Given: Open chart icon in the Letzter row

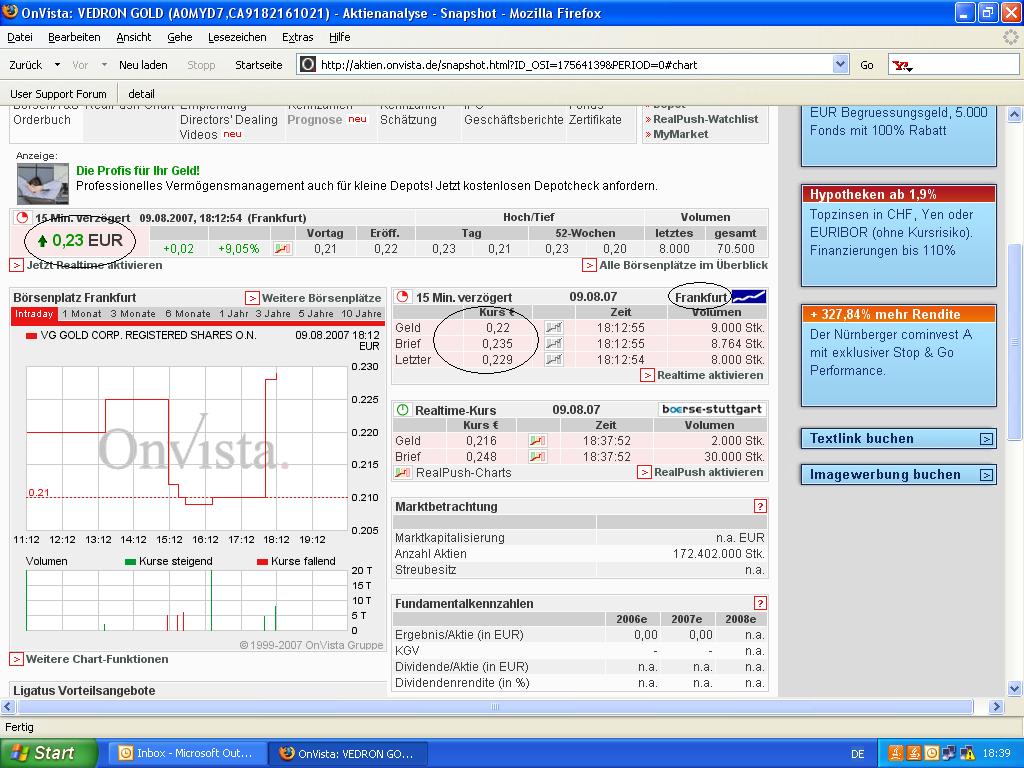Looking at the screenshot, I should 553,360.
